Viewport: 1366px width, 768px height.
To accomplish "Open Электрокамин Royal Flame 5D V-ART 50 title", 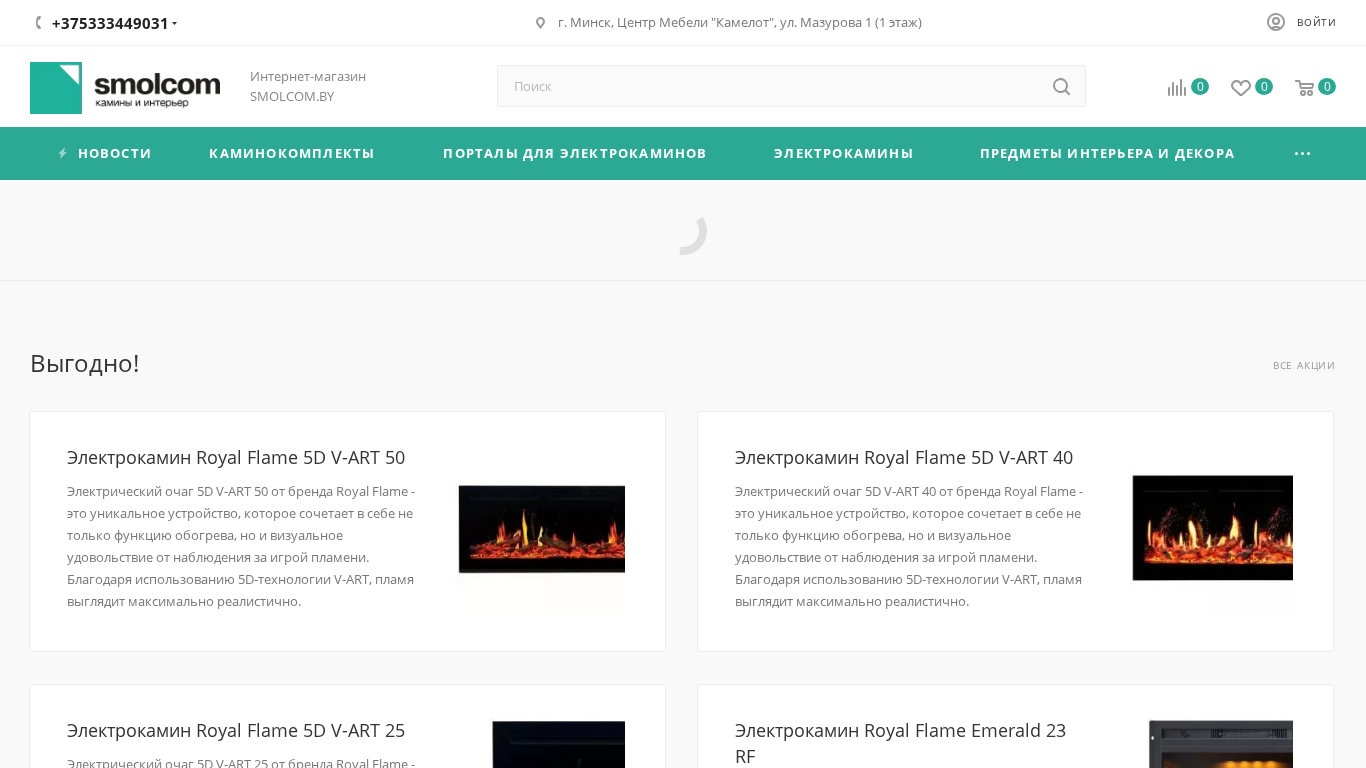I will tap(236, 457).
